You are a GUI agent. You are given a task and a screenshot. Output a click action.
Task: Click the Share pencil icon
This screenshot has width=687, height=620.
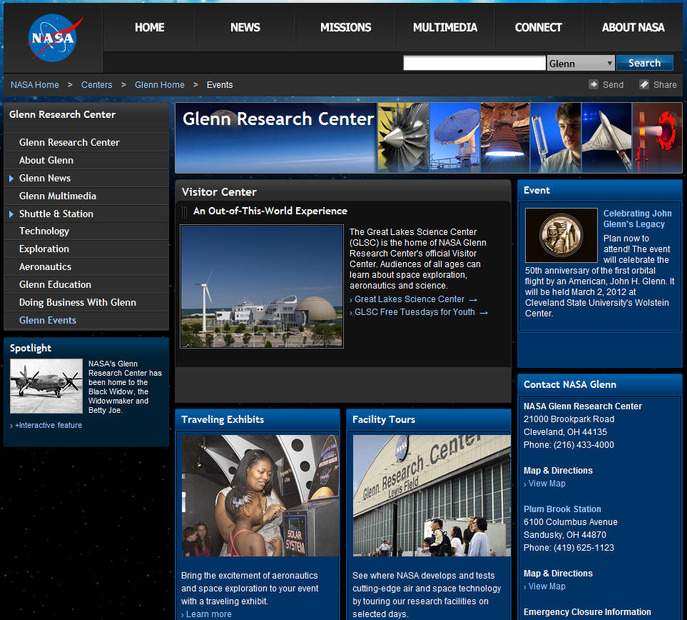[x=644, y=84]
